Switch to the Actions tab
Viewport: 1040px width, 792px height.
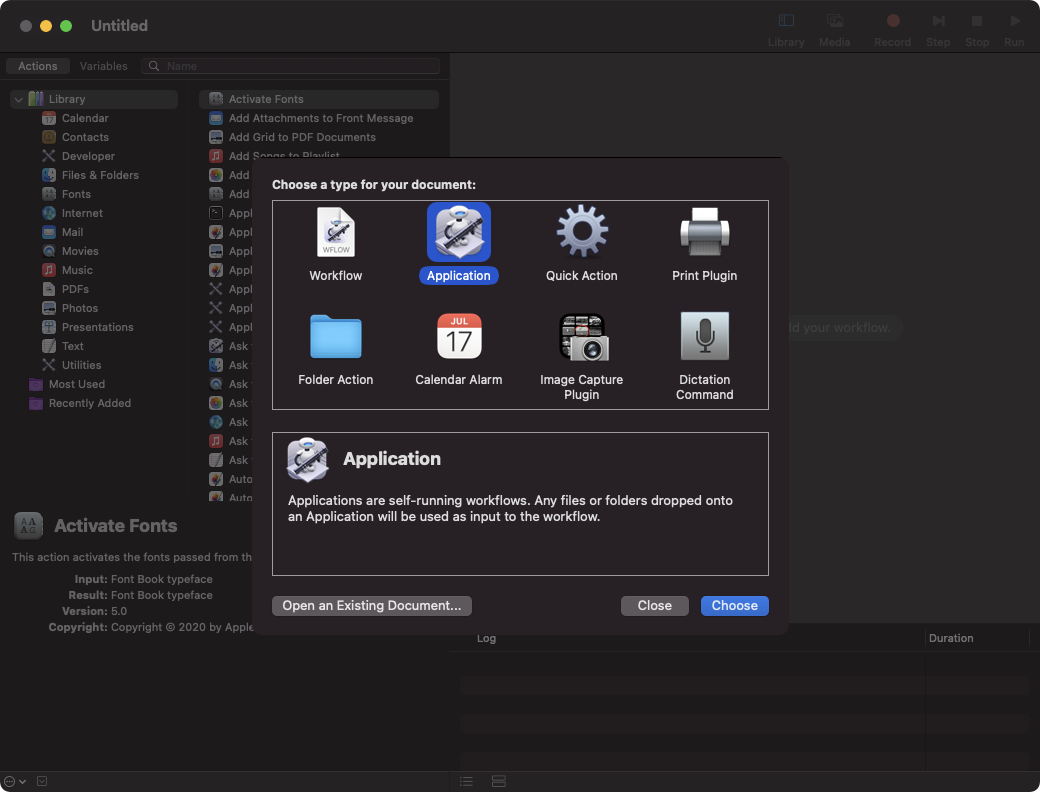(x=38, y=66)
